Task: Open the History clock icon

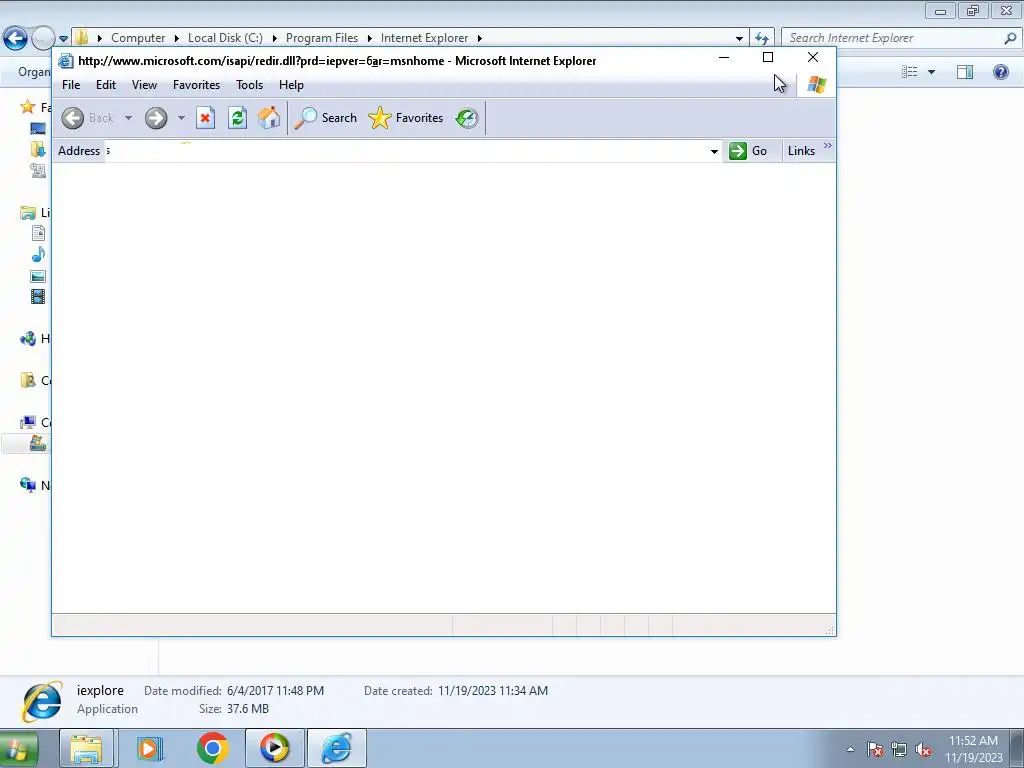Action: pyautogui.click(x=467, y=118)
